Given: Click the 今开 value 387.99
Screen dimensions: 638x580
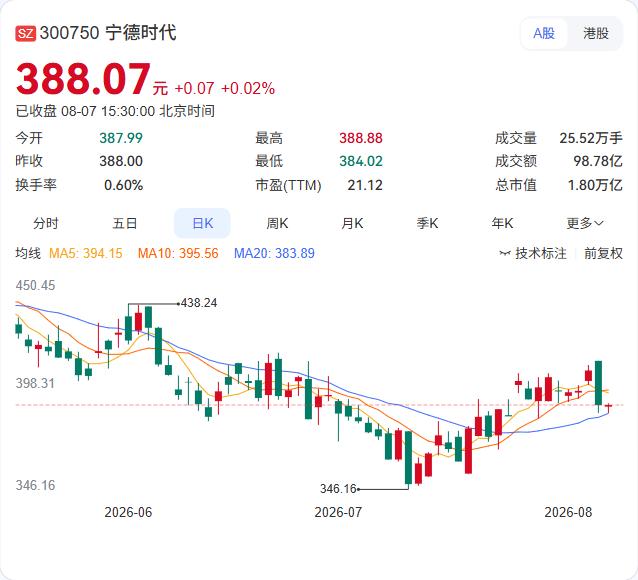Looking at the screenshot, I should click(x=121, y=138).
